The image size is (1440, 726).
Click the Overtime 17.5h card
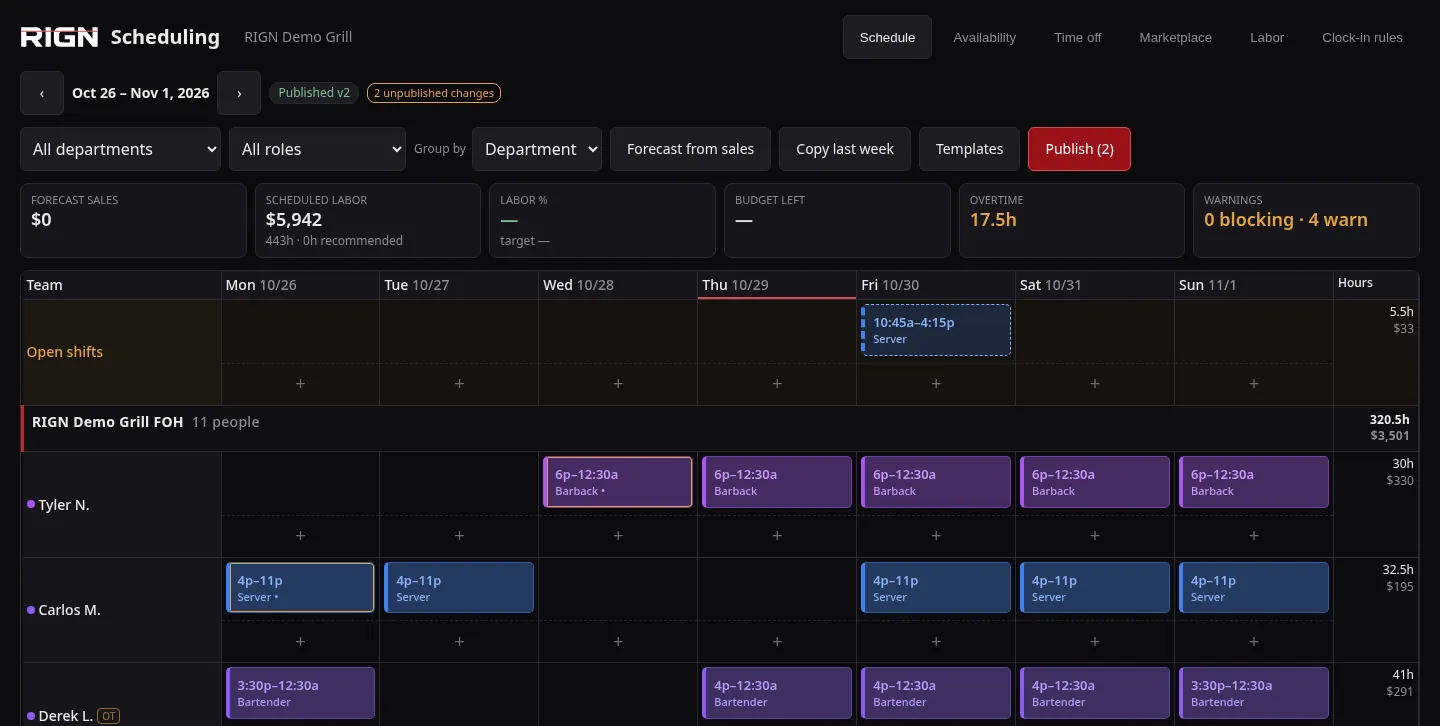click(1072, 220)
